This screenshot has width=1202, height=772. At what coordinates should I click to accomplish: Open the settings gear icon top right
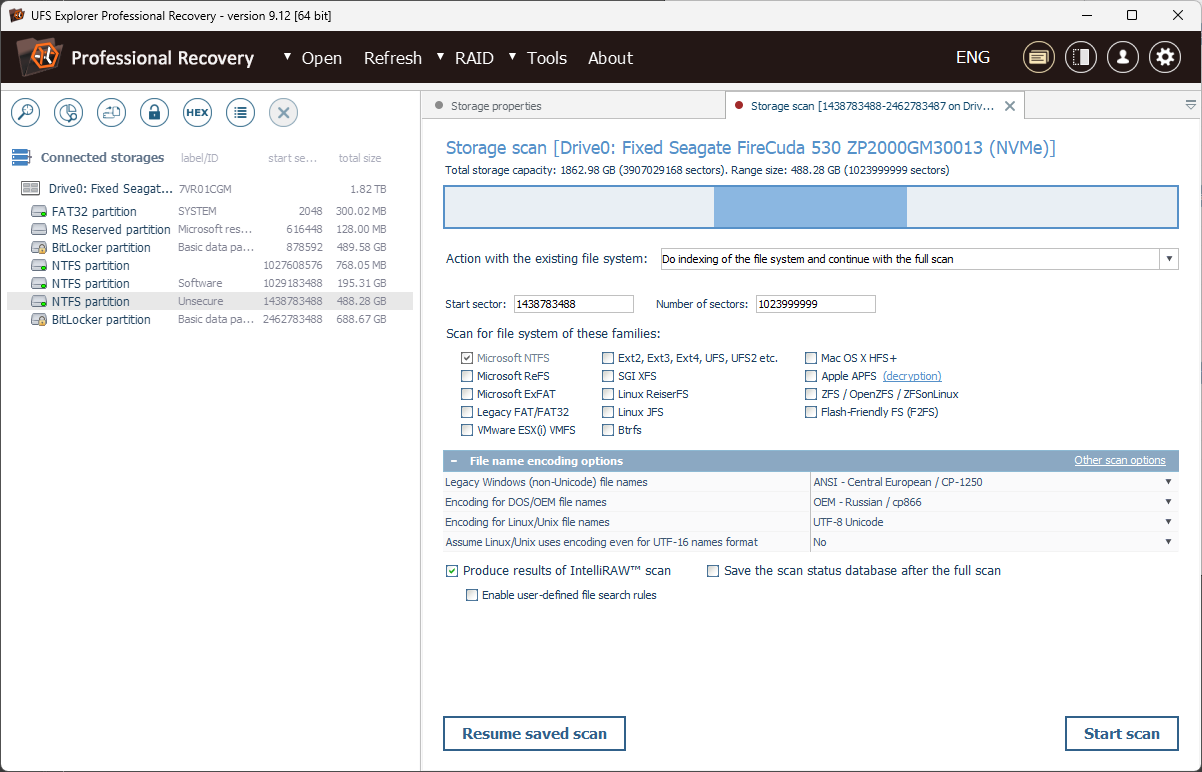1164,57
